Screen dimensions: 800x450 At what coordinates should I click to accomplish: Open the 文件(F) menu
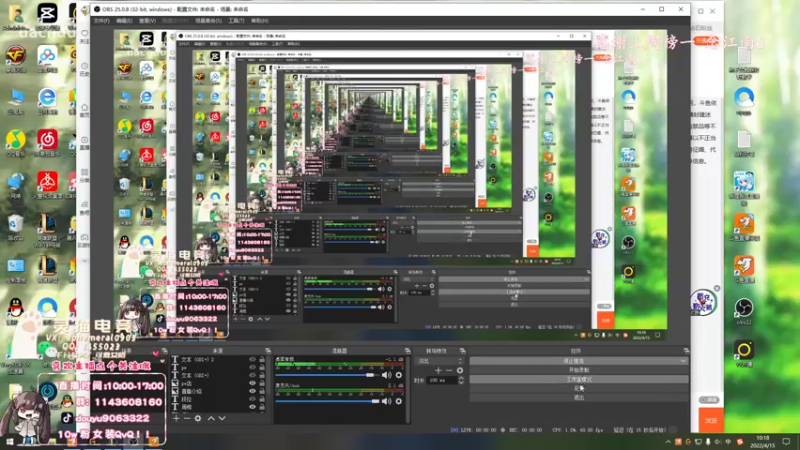click(102, 21)
